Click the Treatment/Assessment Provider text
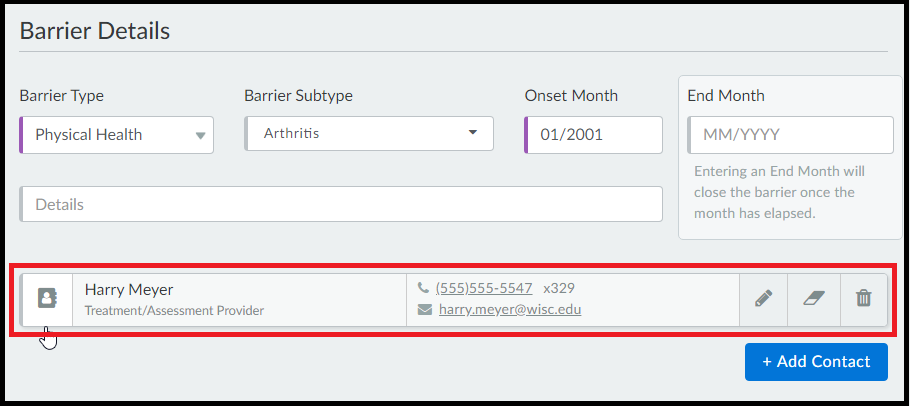The width and height of the screenshot is (910, 406). tap(174, 311)
